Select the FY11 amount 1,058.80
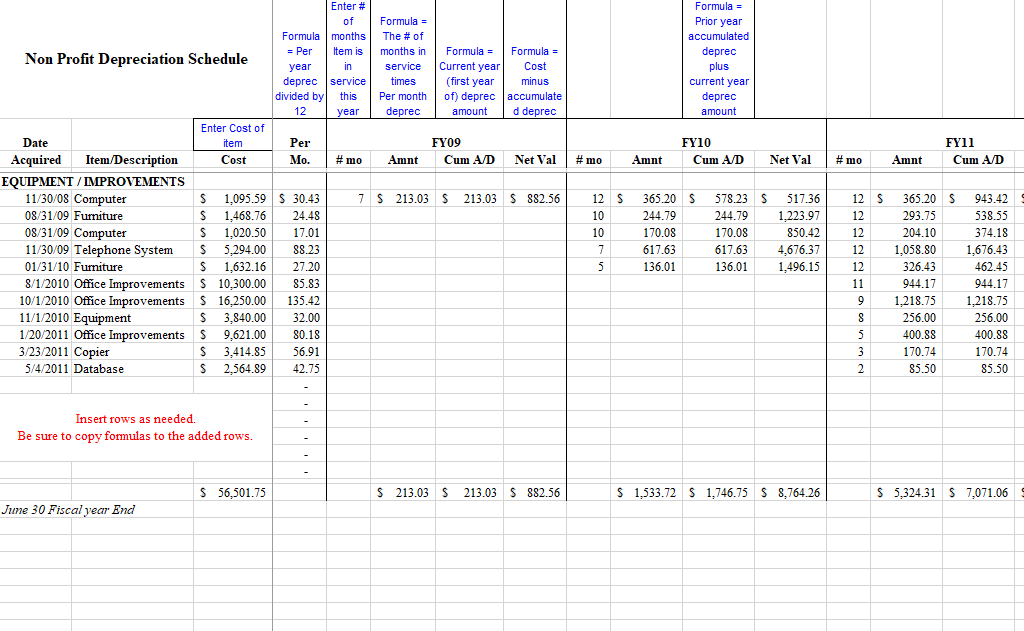Viewport: 1024px width, 631px height. pos(915,250)
